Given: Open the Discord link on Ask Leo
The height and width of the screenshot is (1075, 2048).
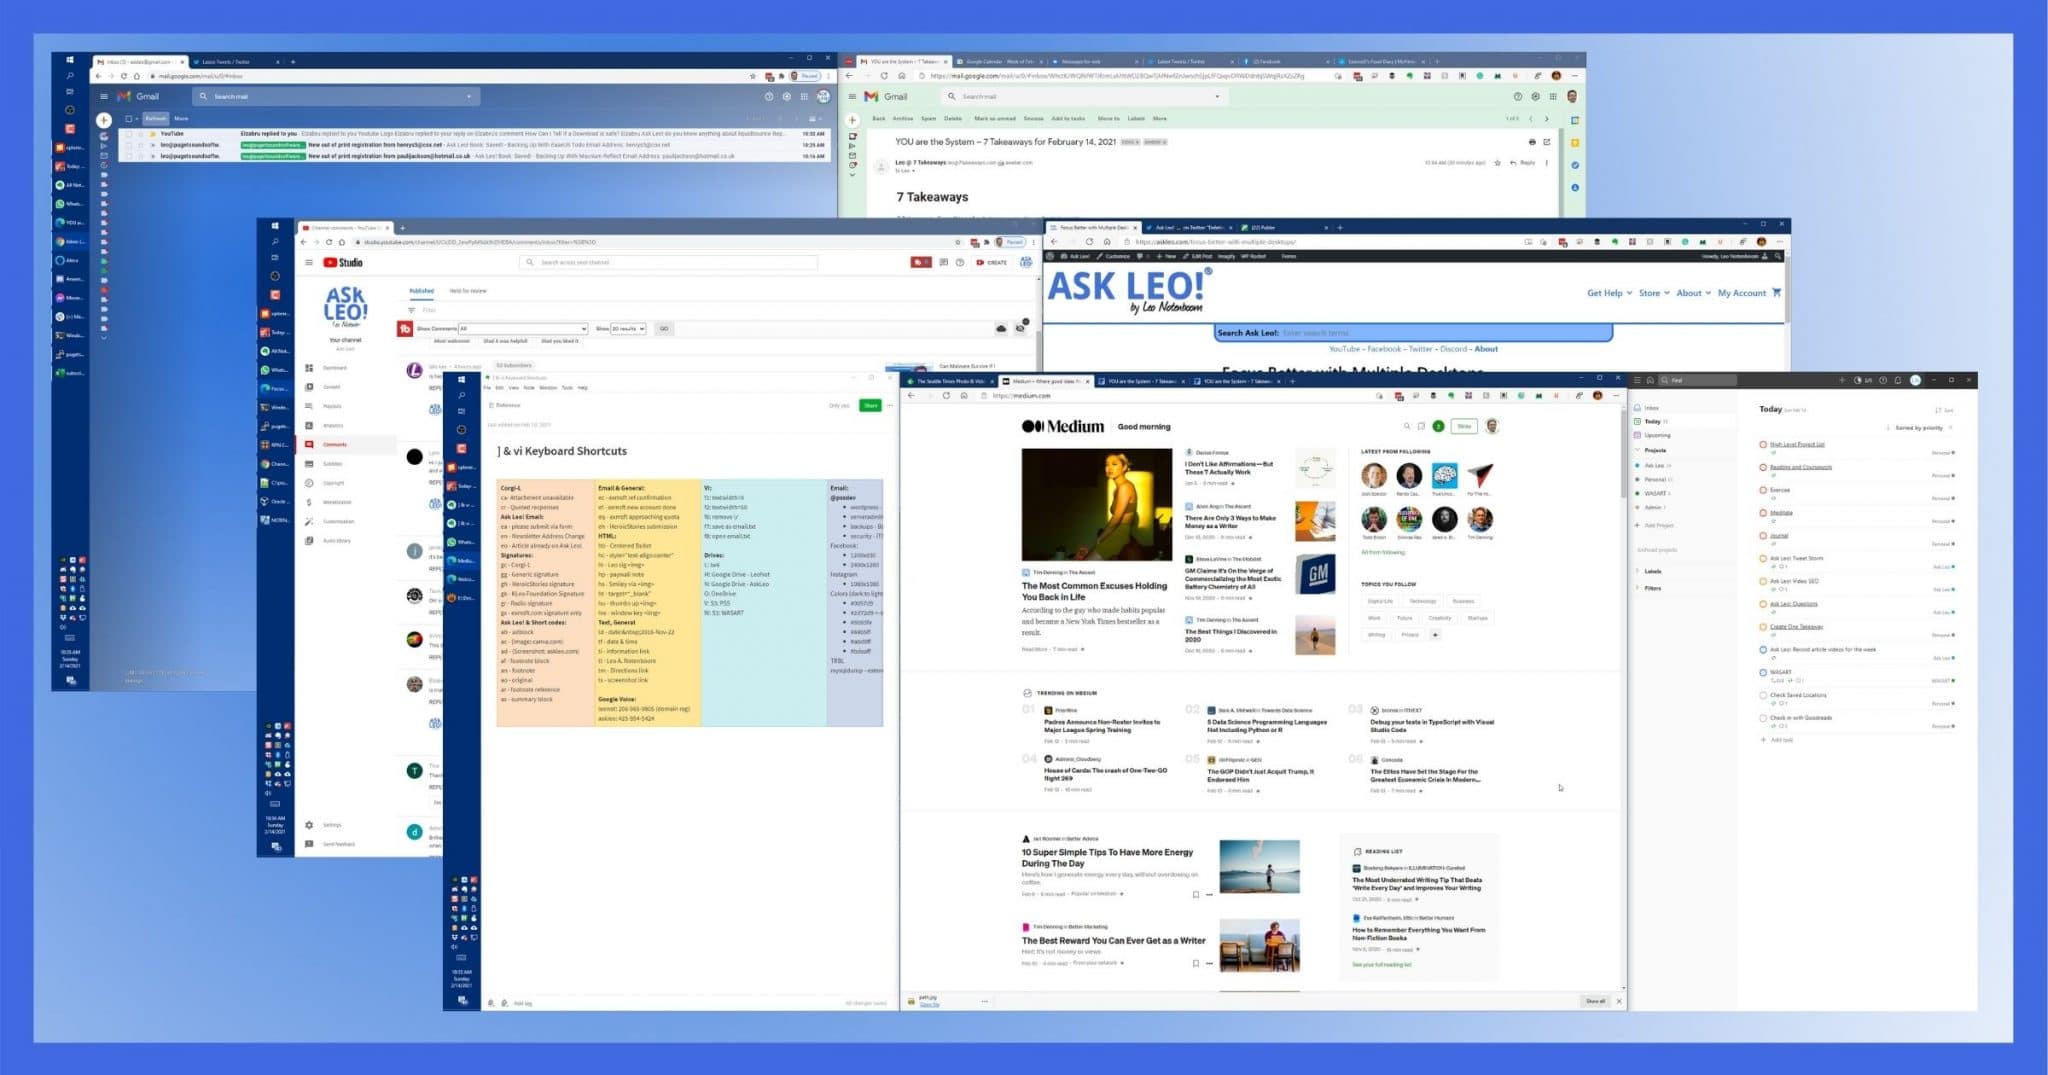Looking at the screenshot, I should [1455, 349].
